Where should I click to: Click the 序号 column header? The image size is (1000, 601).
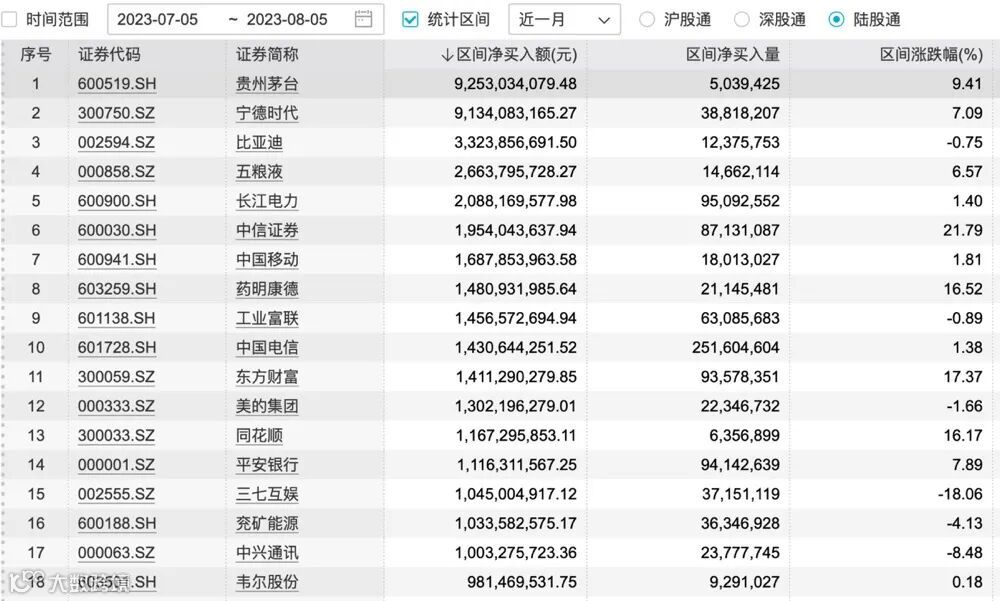(x=36, y=55)
